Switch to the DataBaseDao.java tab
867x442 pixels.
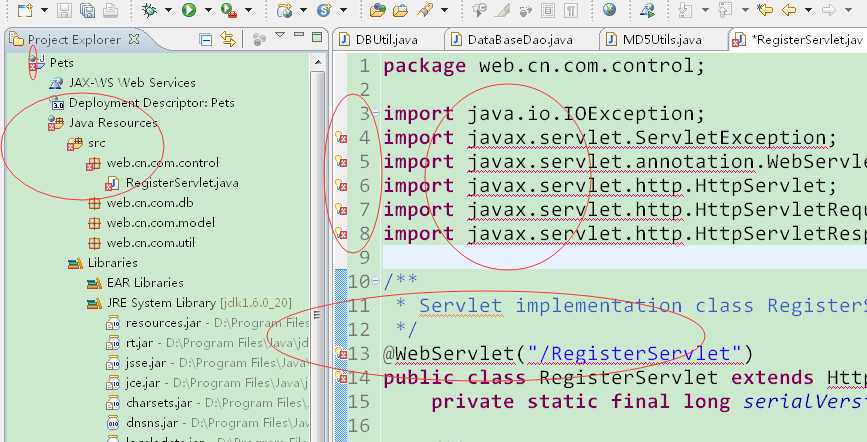point(520,40)
